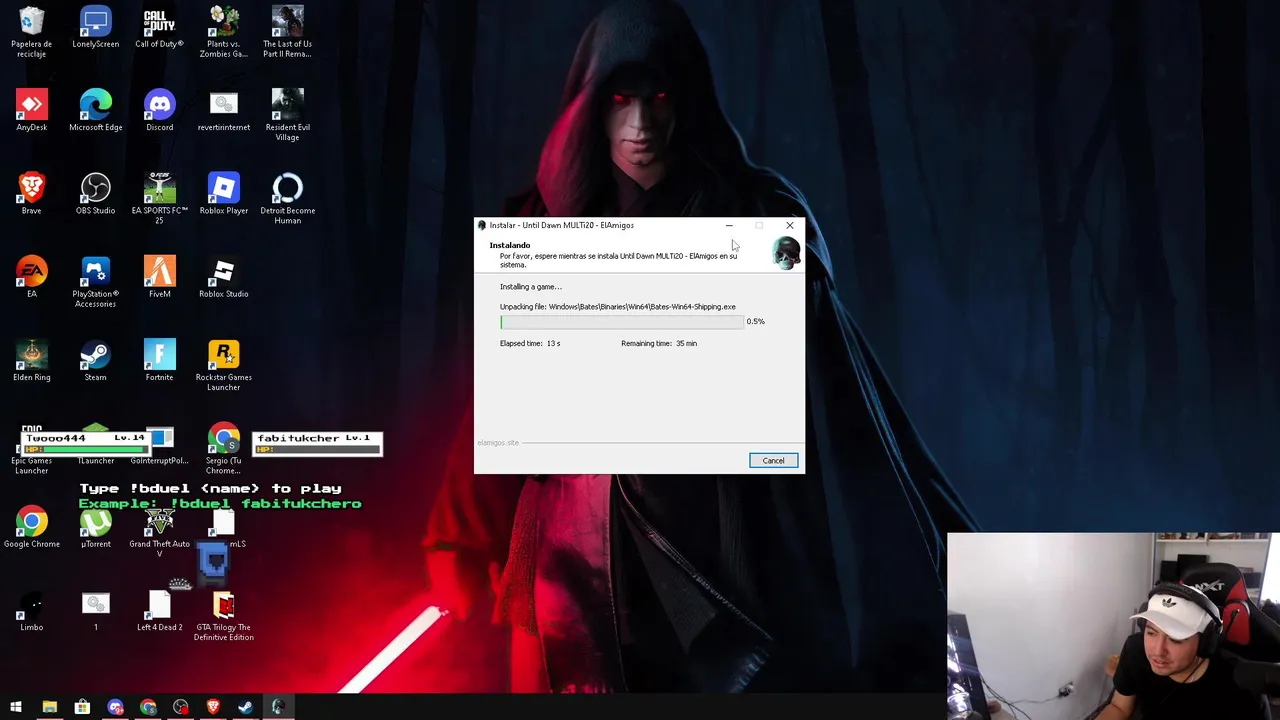Click the 'Installing a game...' status text
This screenshot has width=1280, height=720.
(531, 287)
